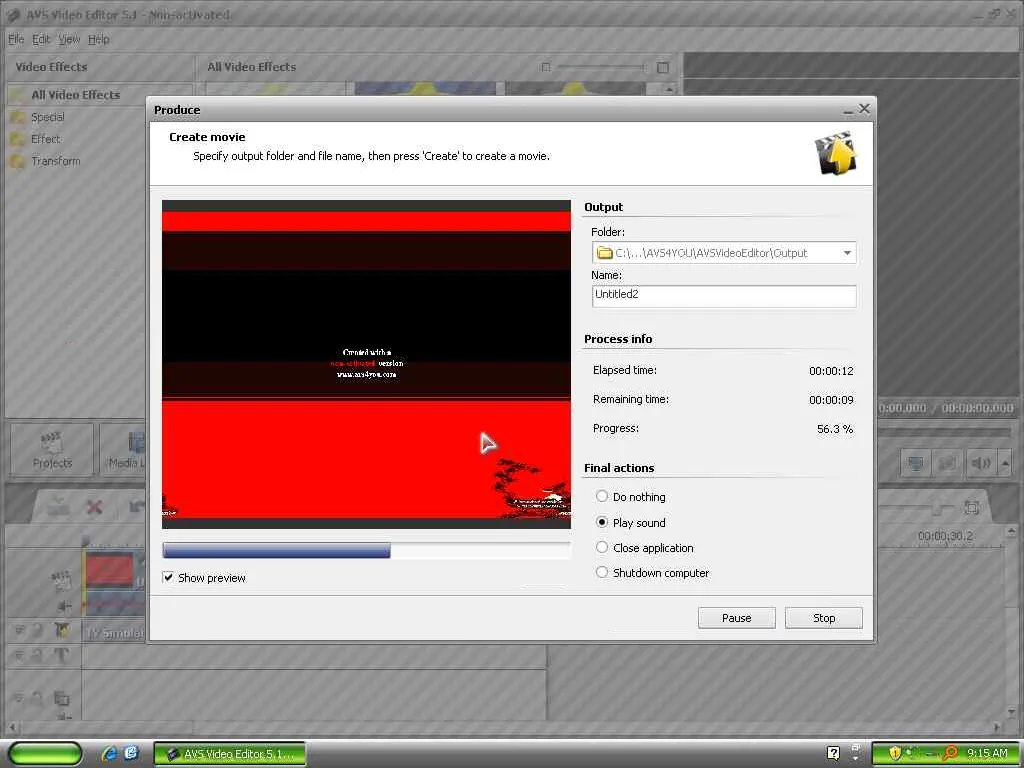Click the TV Simulation effect on timeline
1024x768 pixels.
[116, 632]
